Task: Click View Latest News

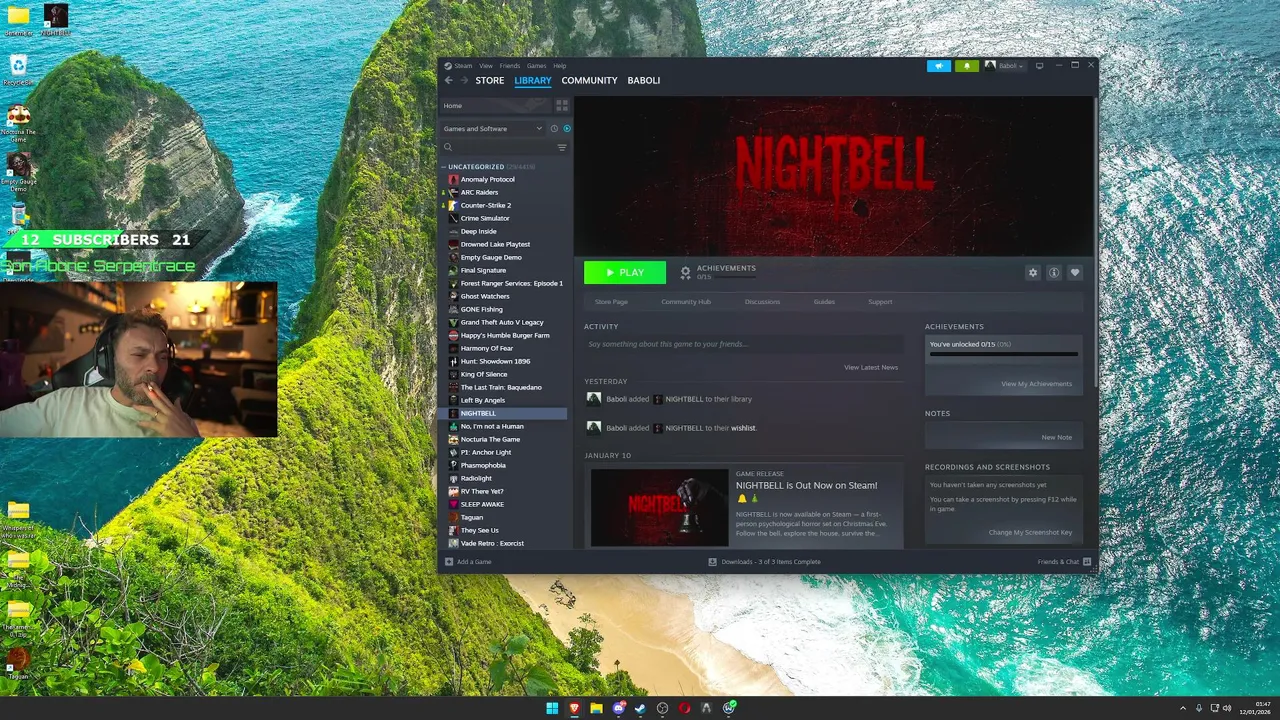Action: 871,367
